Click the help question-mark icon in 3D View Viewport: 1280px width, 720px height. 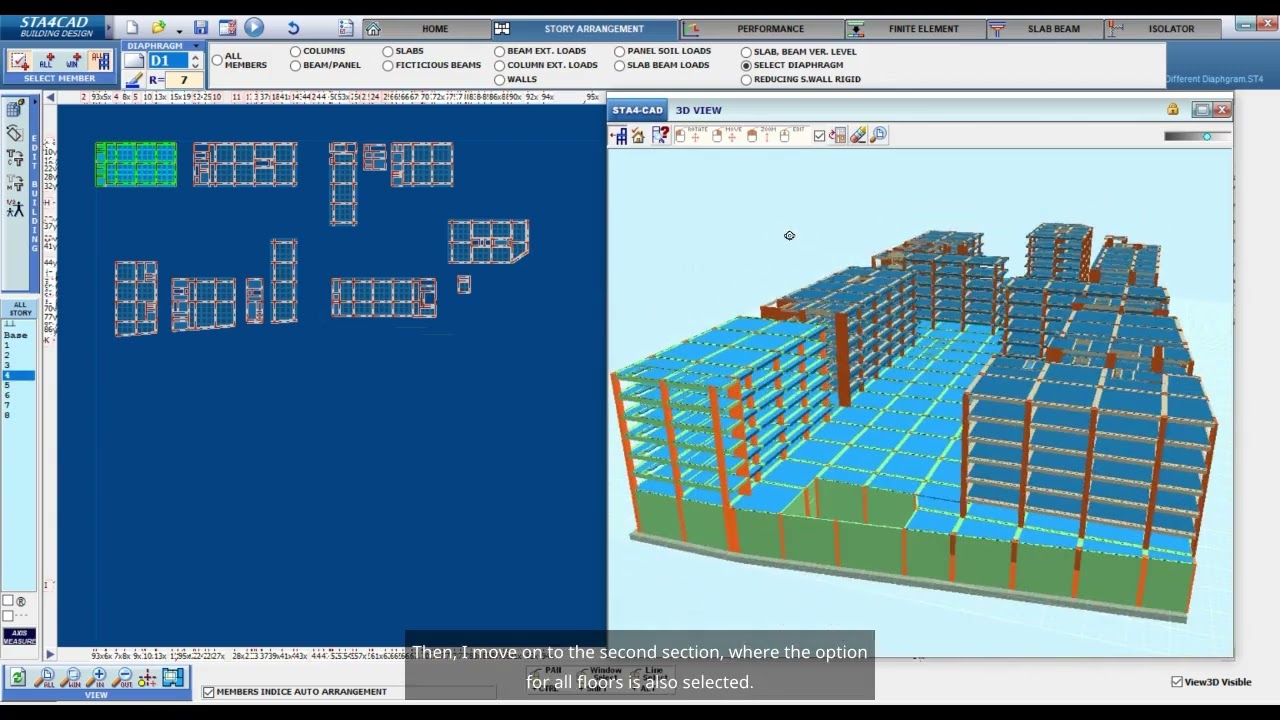pos(660,136)
